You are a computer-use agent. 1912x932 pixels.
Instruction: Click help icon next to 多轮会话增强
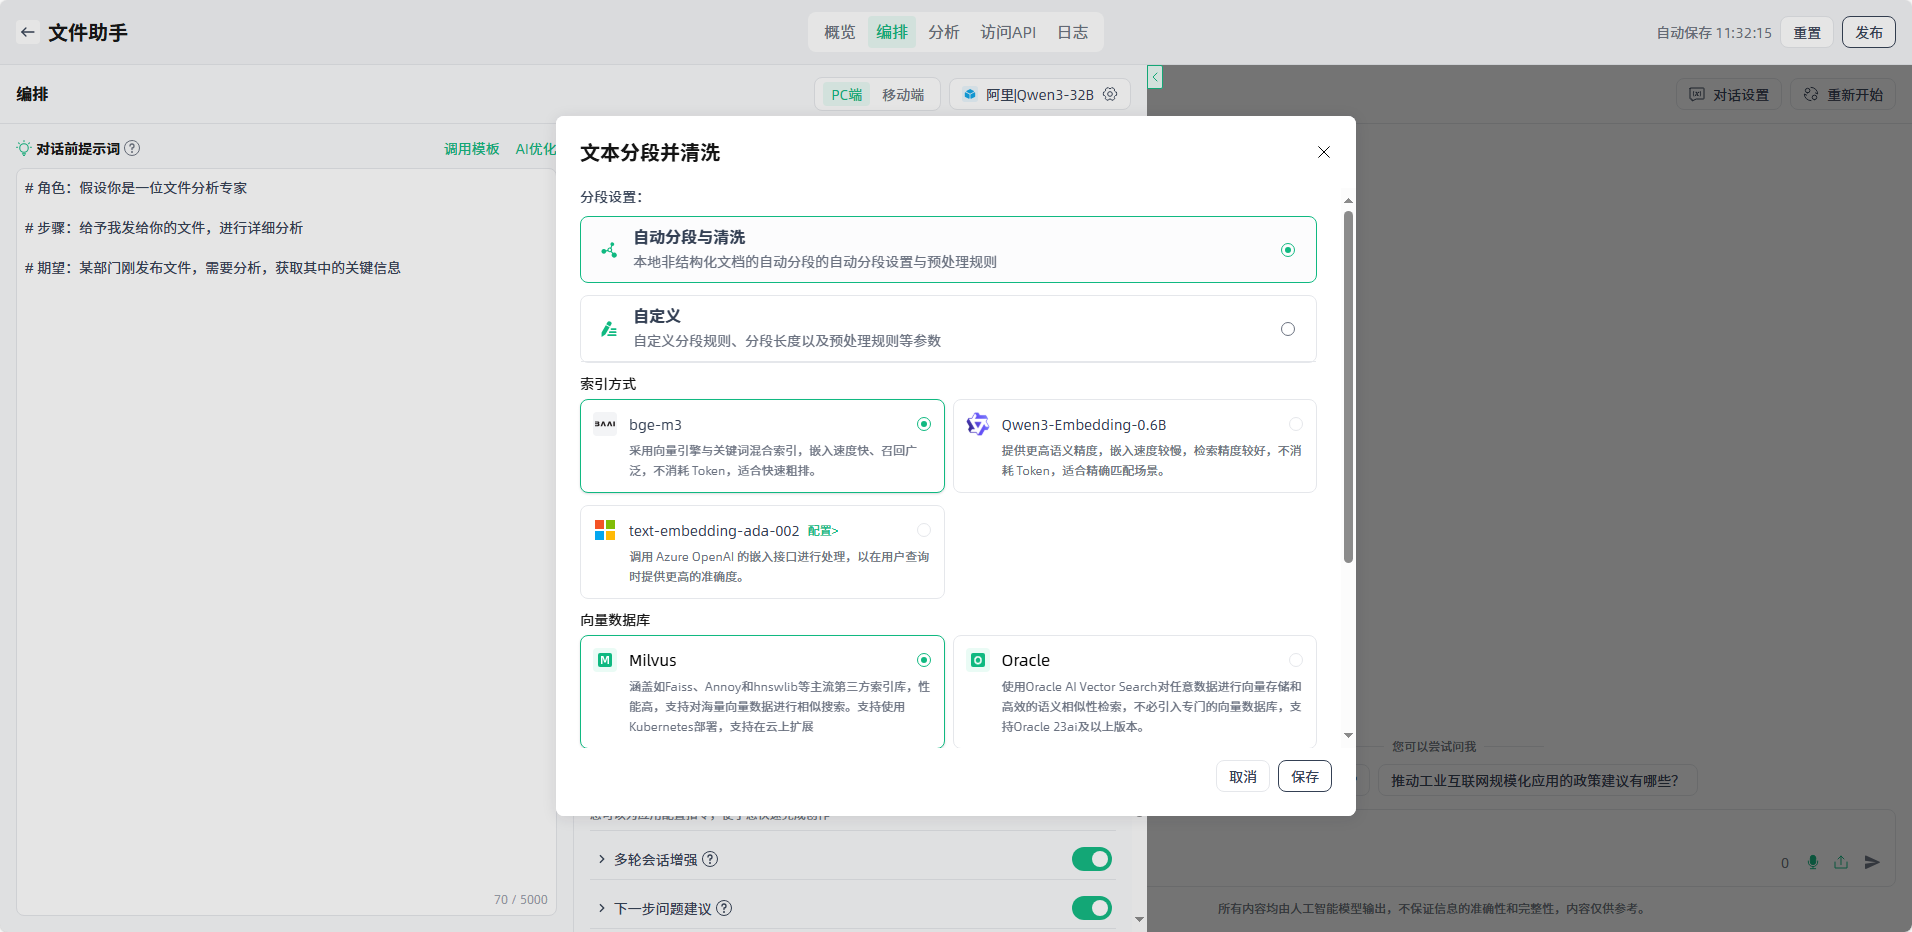(710, 859)
